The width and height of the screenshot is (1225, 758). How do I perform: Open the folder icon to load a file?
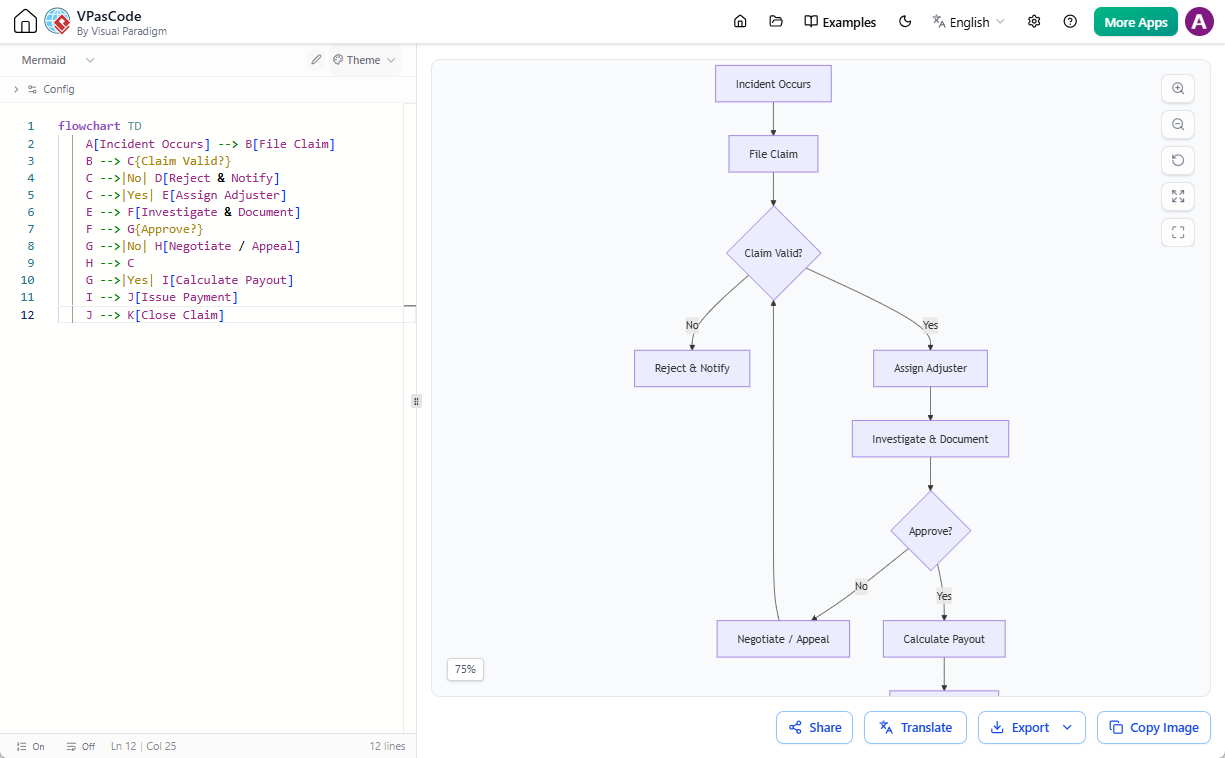click(776, 22)
